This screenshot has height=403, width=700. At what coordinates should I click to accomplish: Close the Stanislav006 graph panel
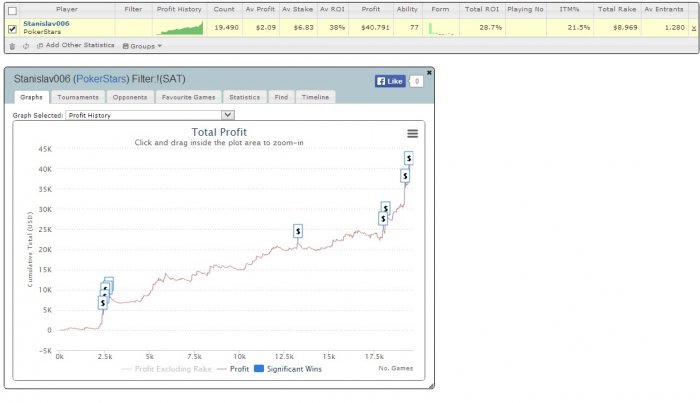(x=429, y=72)
